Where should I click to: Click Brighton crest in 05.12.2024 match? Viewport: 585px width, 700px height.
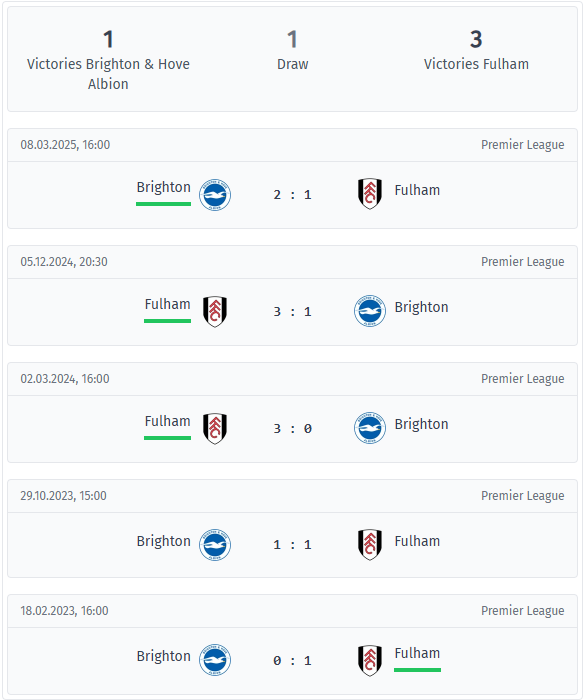(370, 311)
